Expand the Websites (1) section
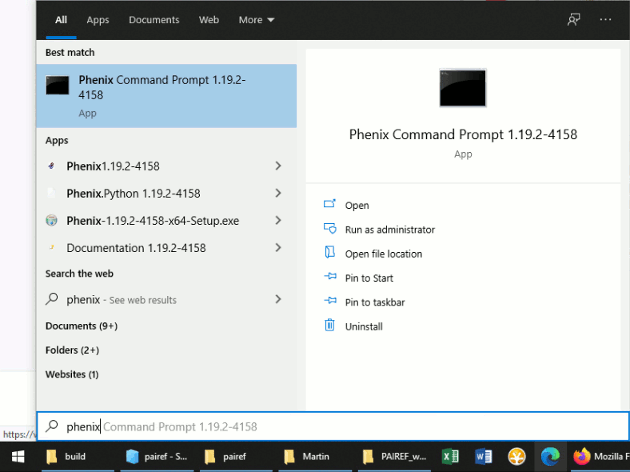 coord(72,374)
